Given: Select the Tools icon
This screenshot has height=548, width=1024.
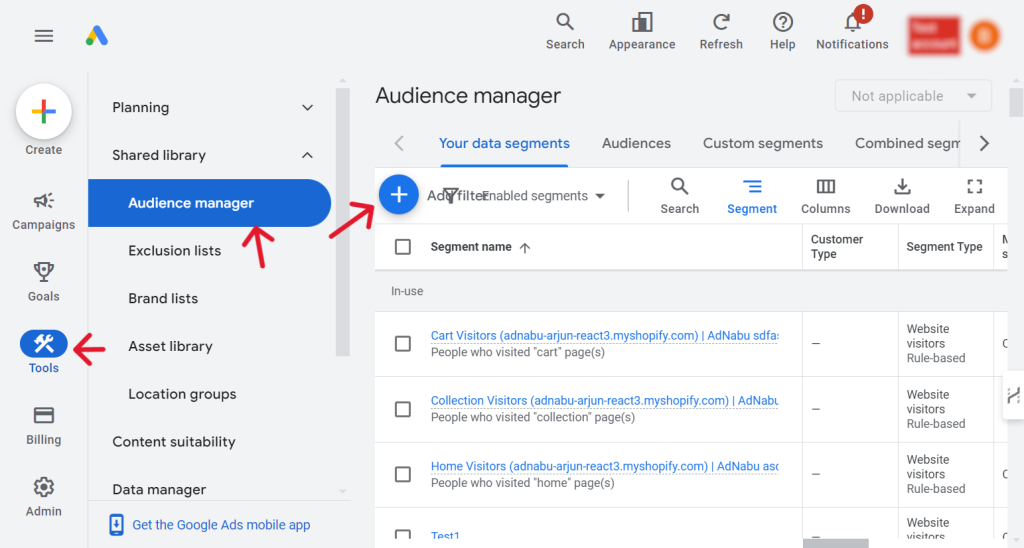Looking at the screenshot, I should coord(44,344).
